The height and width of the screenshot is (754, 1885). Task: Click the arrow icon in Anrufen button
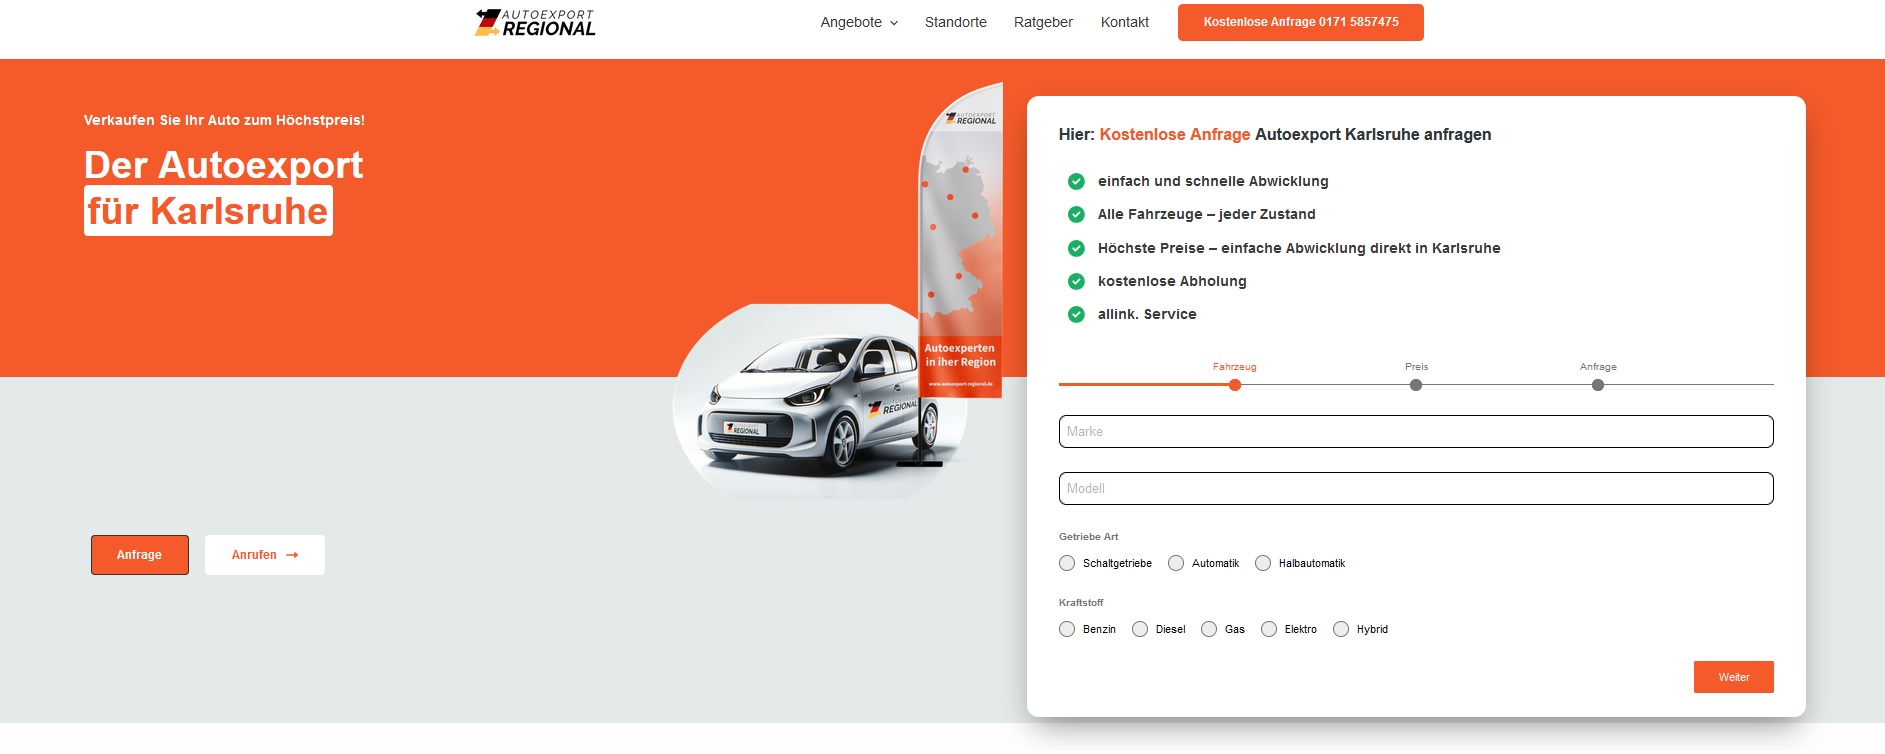pos(292,555)
